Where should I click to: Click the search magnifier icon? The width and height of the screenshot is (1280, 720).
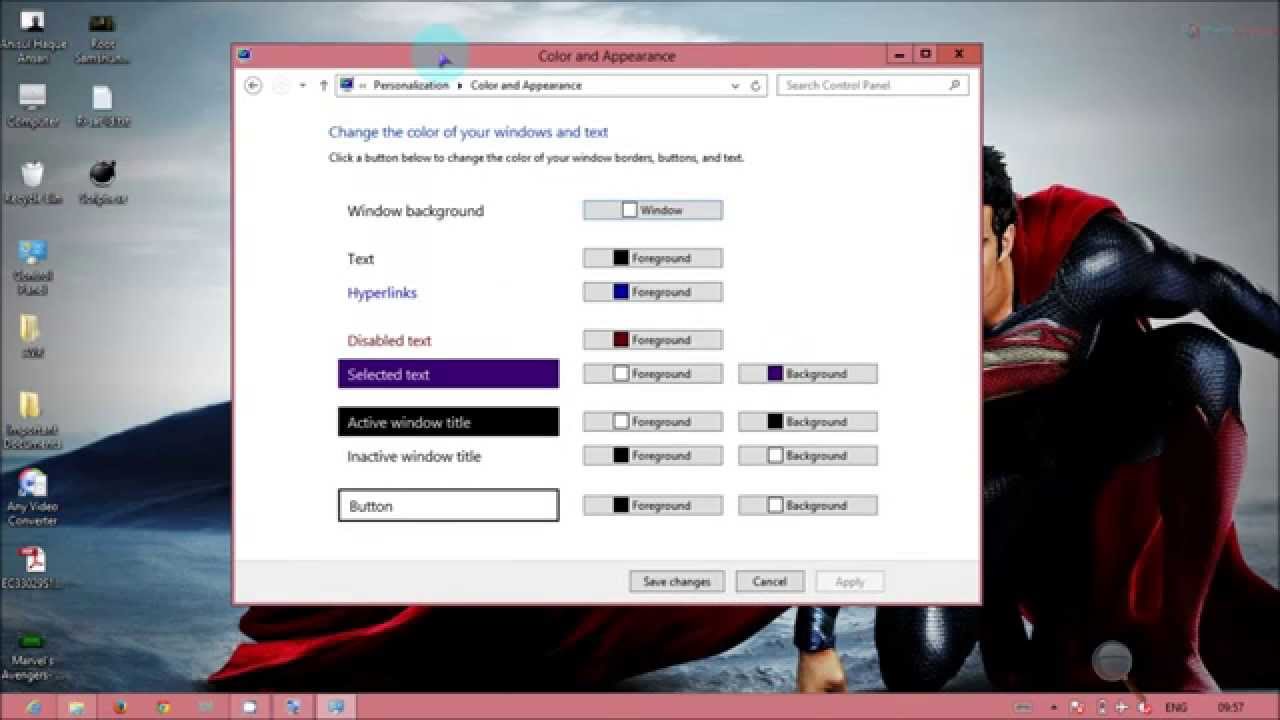click(x=955, y=86)
